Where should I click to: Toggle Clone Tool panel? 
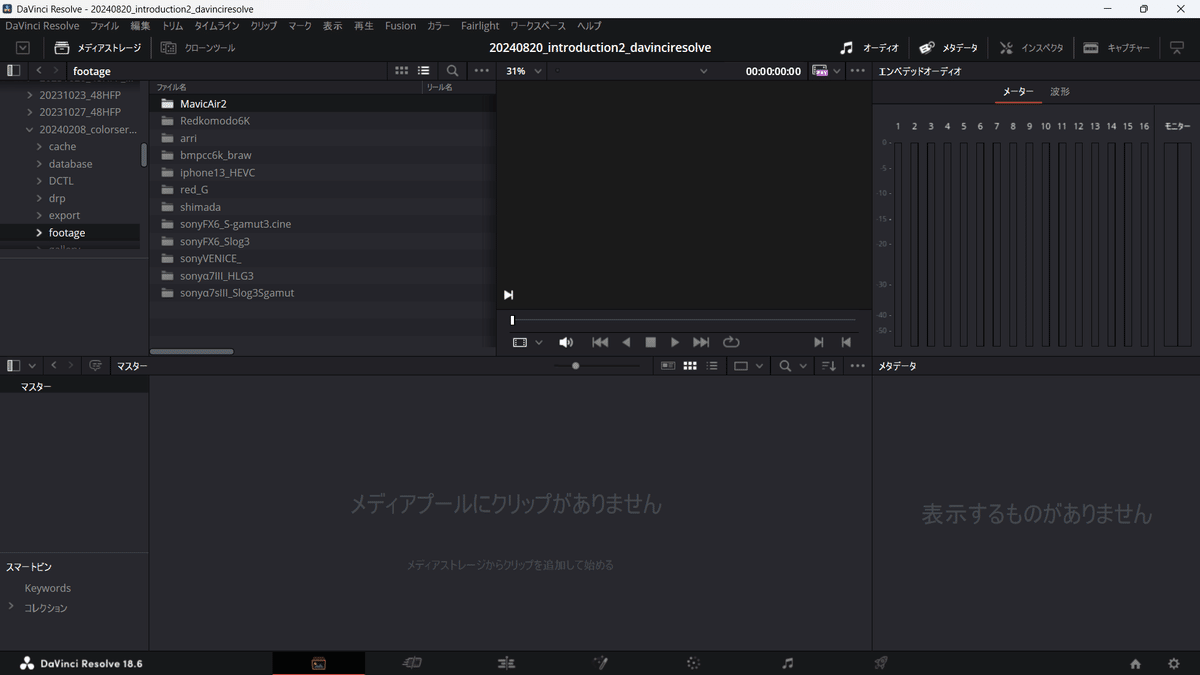[x=198, y=48]
